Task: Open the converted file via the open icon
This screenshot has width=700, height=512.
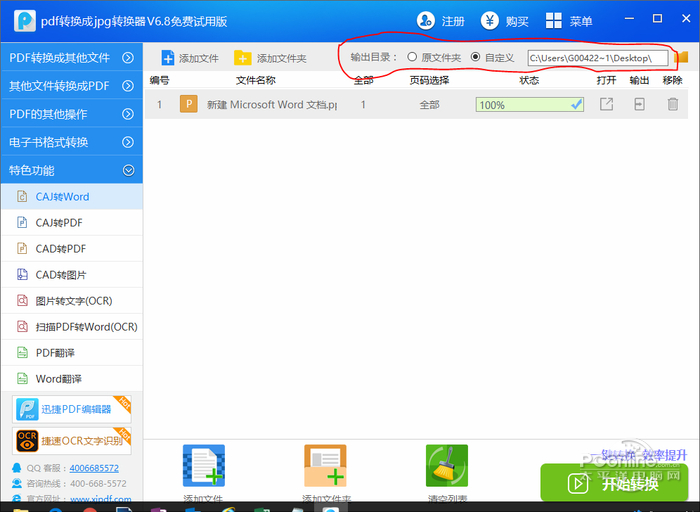Action: [606, 104]
